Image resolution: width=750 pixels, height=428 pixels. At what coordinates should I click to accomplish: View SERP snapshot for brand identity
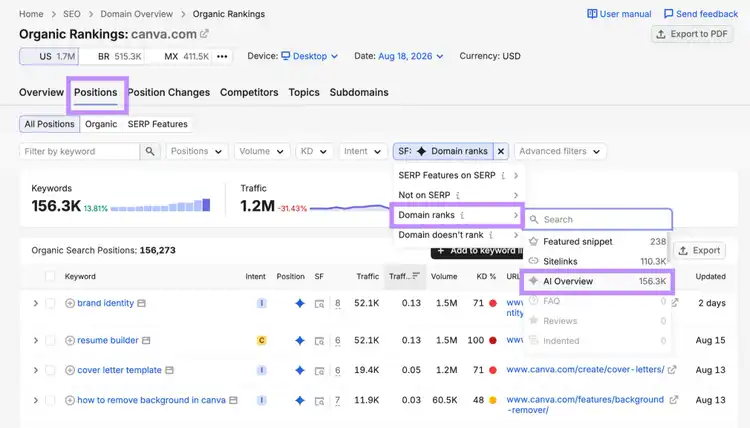(320, 303)
